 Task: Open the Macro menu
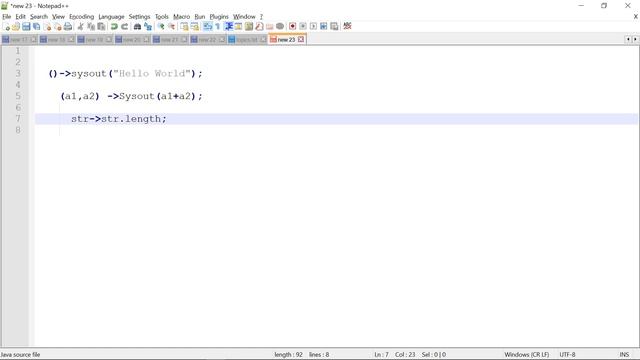[181, 17]
